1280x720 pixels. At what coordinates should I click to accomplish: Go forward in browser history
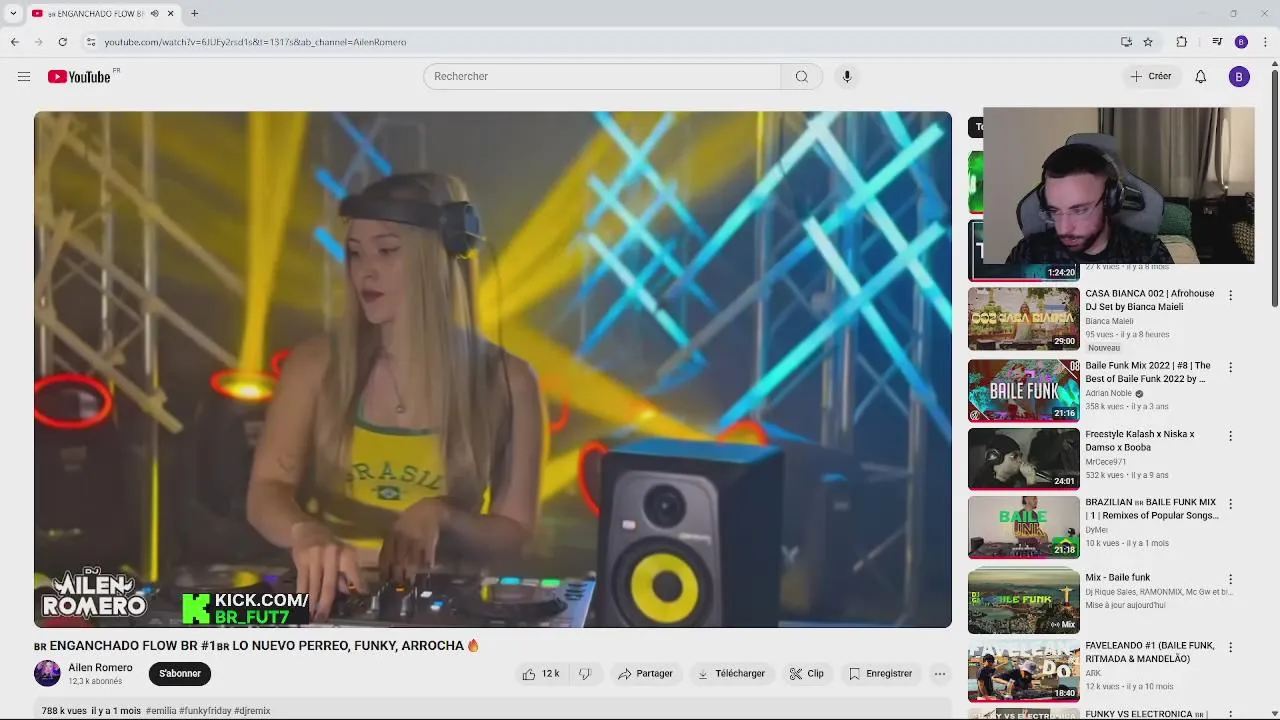(x=38, y=42)
